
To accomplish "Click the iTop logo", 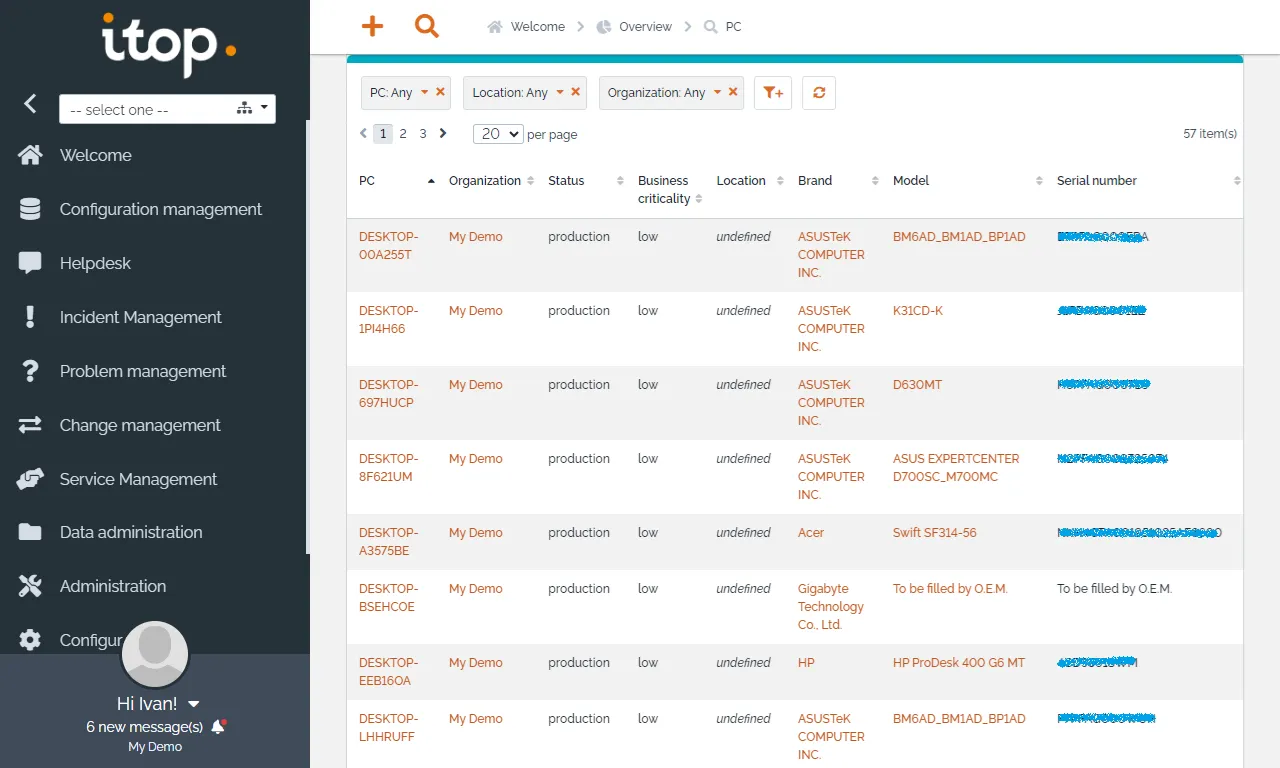I will pos(168,45).
